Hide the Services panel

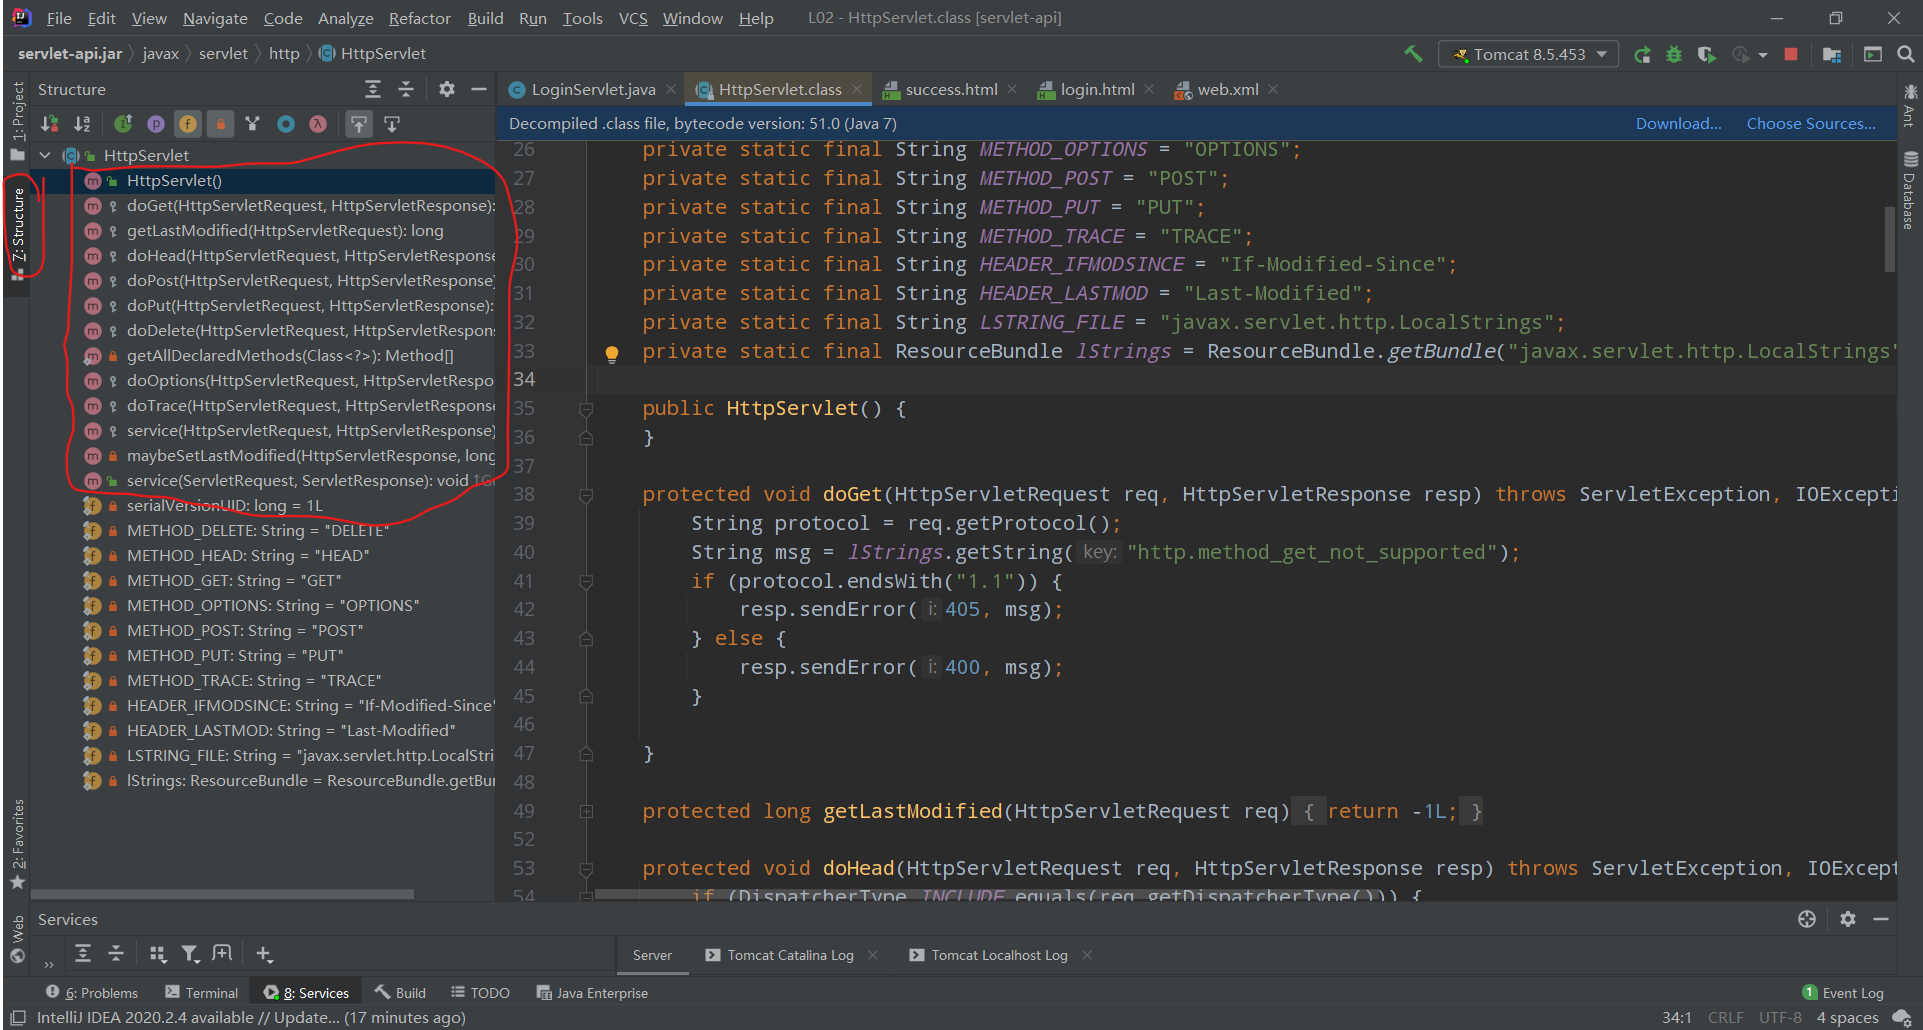[1881, 919]
